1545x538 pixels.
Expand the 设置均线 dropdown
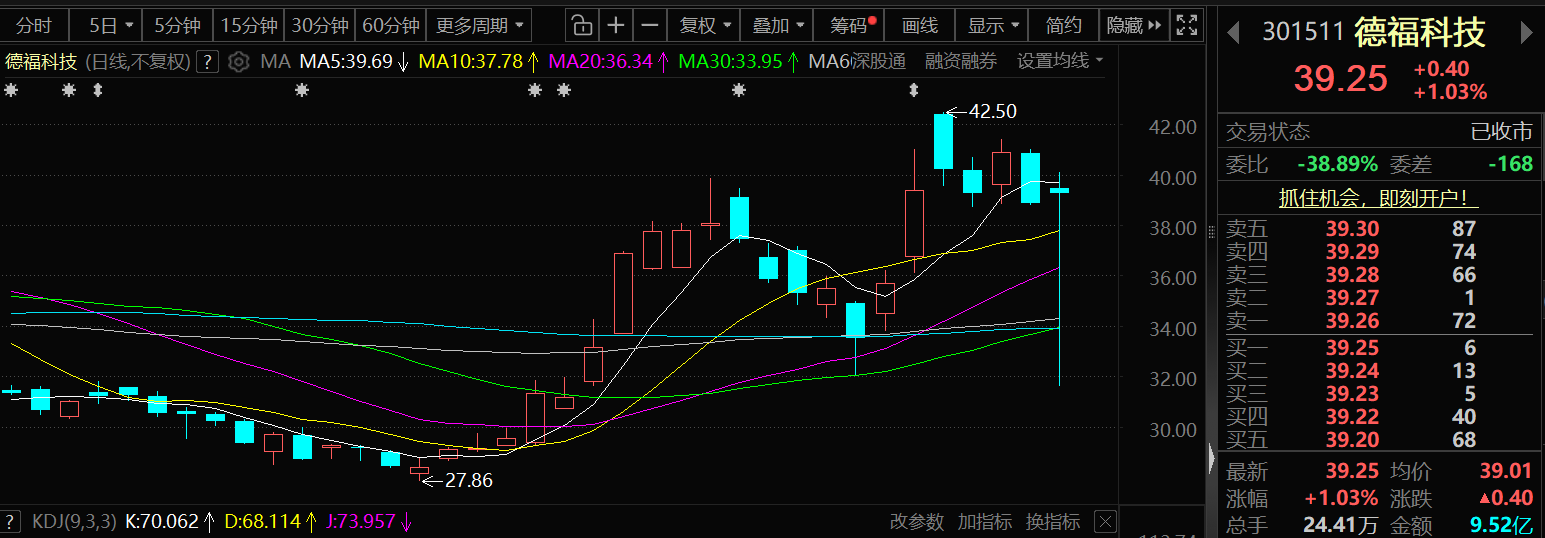click(1060, 62)
